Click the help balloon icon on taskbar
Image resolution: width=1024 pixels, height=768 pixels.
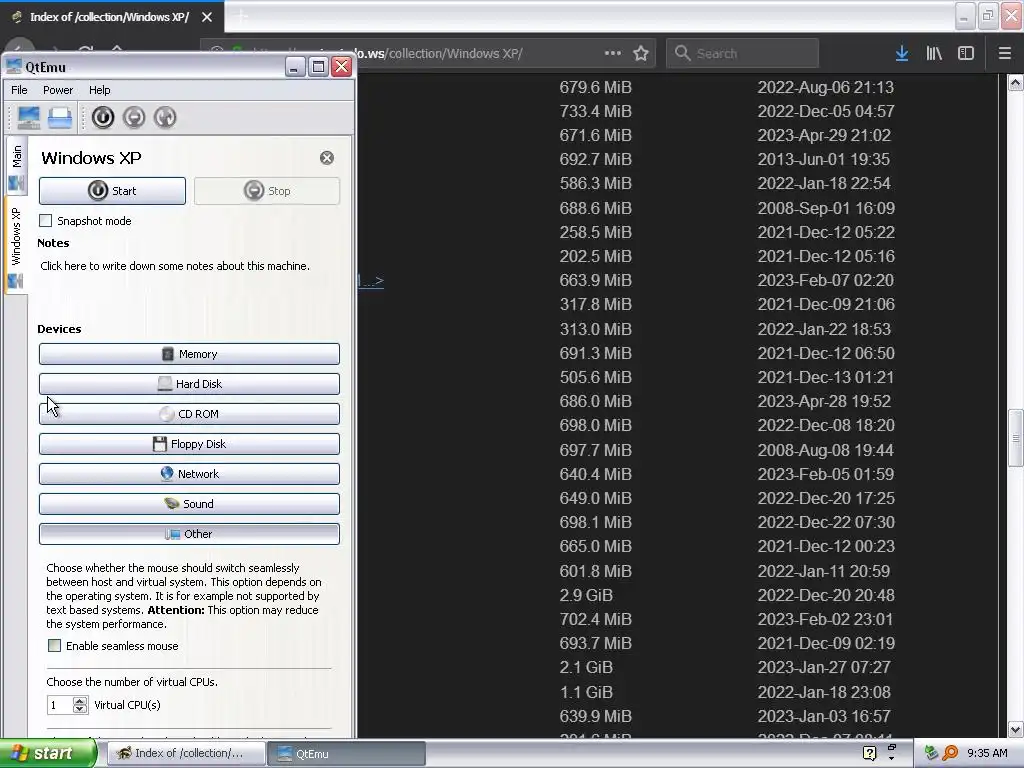tap(869, 754)
